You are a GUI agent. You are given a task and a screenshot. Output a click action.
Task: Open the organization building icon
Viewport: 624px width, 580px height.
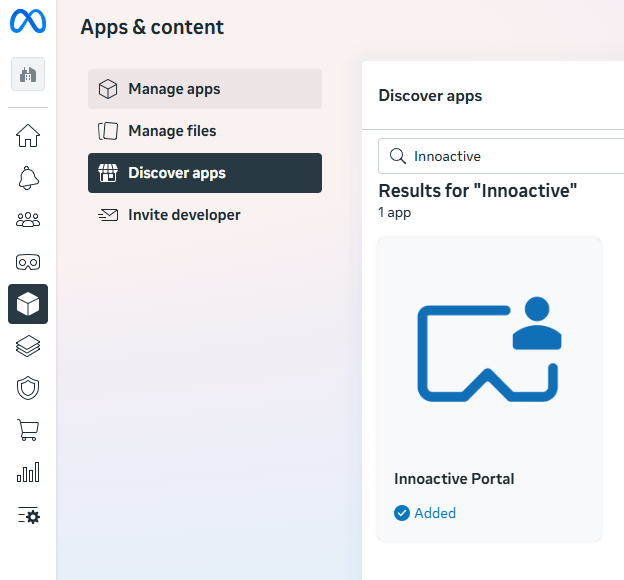click(28, 75)
